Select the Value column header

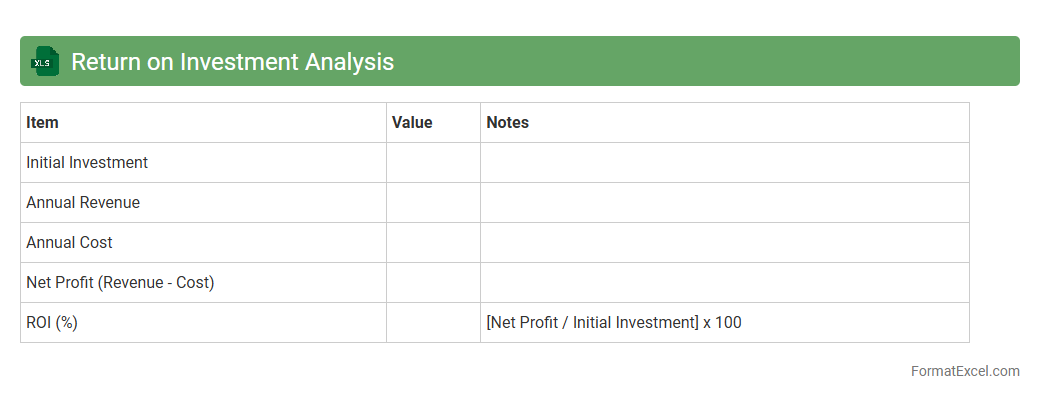coord(412,123)
